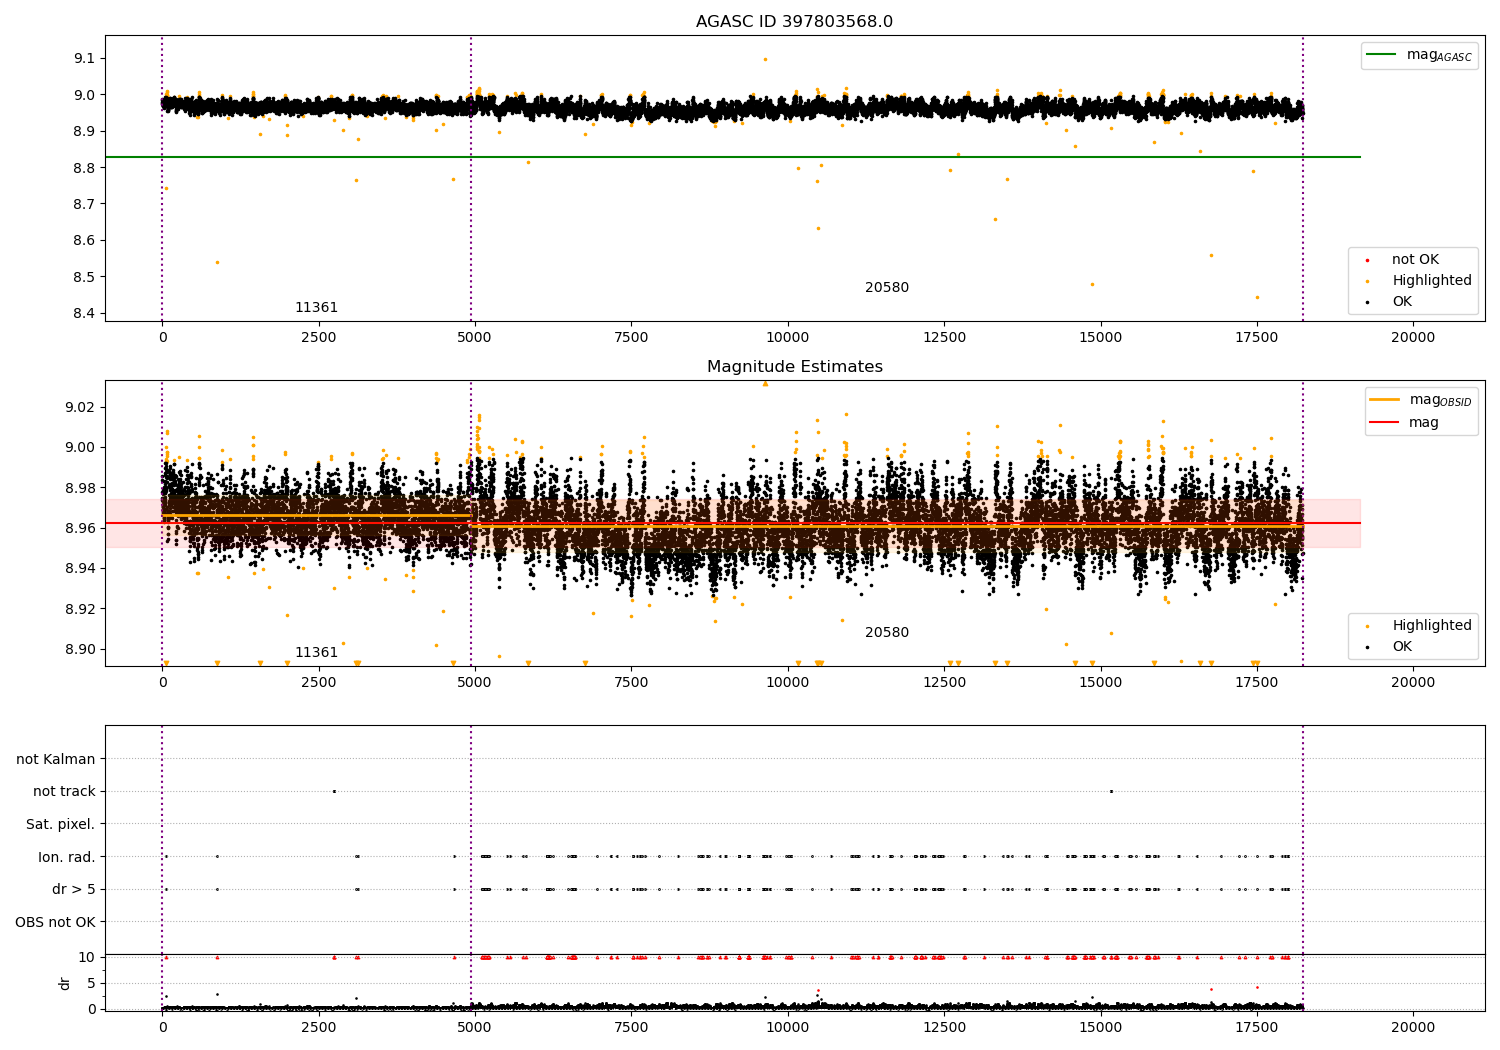The height and width of the screenshot is (1050, 1500).
Task: Click the 'Ion. rad.' row label
Action: 67,857
